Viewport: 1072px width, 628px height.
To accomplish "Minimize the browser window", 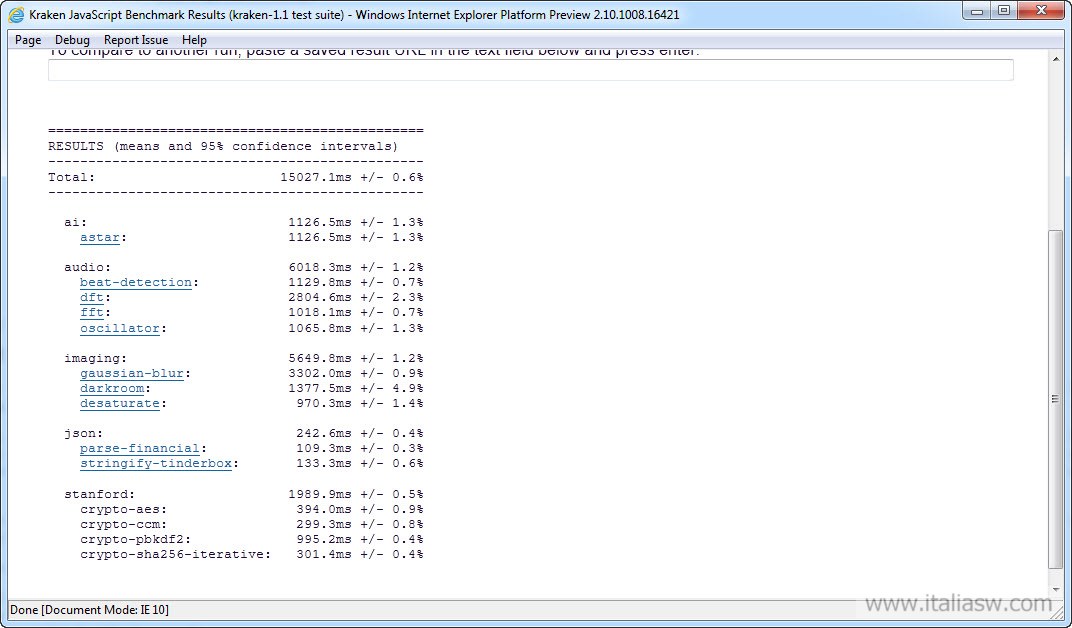I will [977, 11].
